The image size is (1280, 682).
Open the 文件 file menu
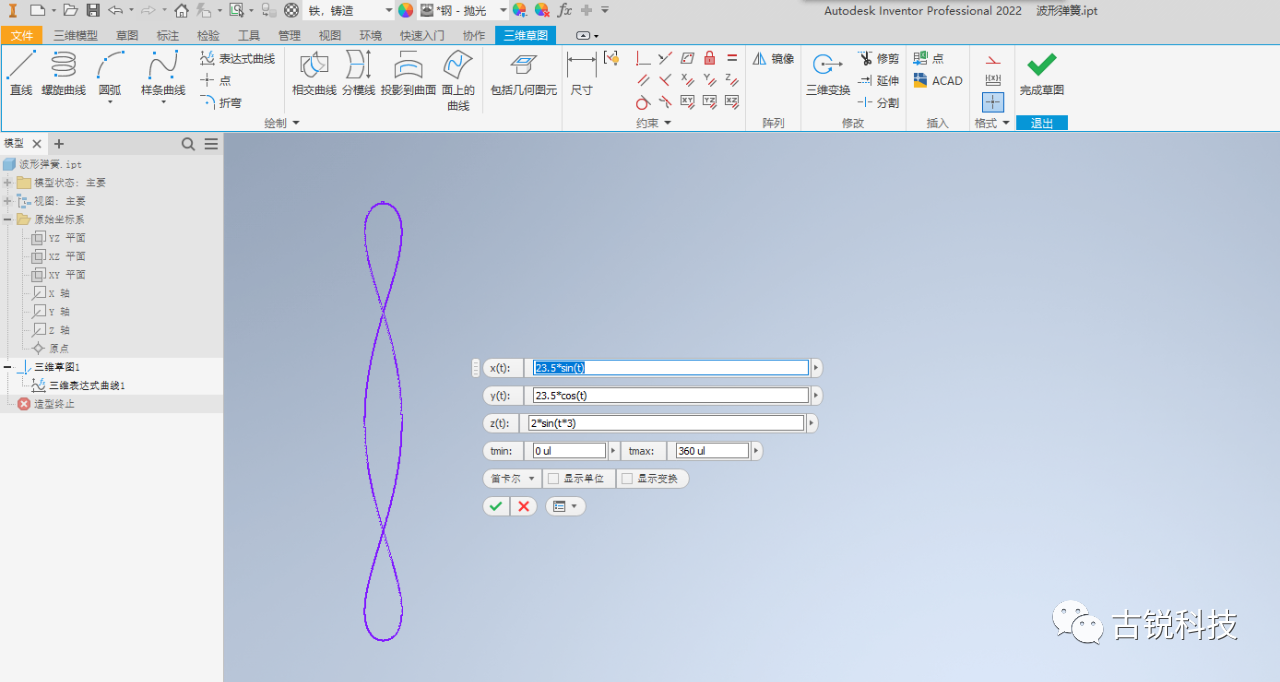pos(22,35)
